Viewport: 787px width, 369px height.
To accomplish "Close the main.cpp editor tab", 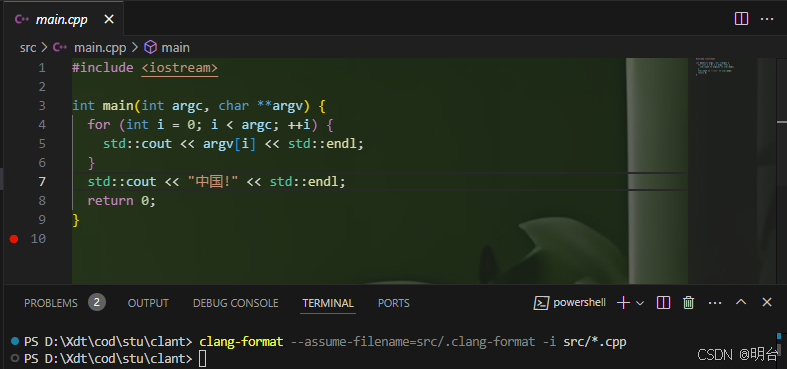I will [x=108, y=20].
